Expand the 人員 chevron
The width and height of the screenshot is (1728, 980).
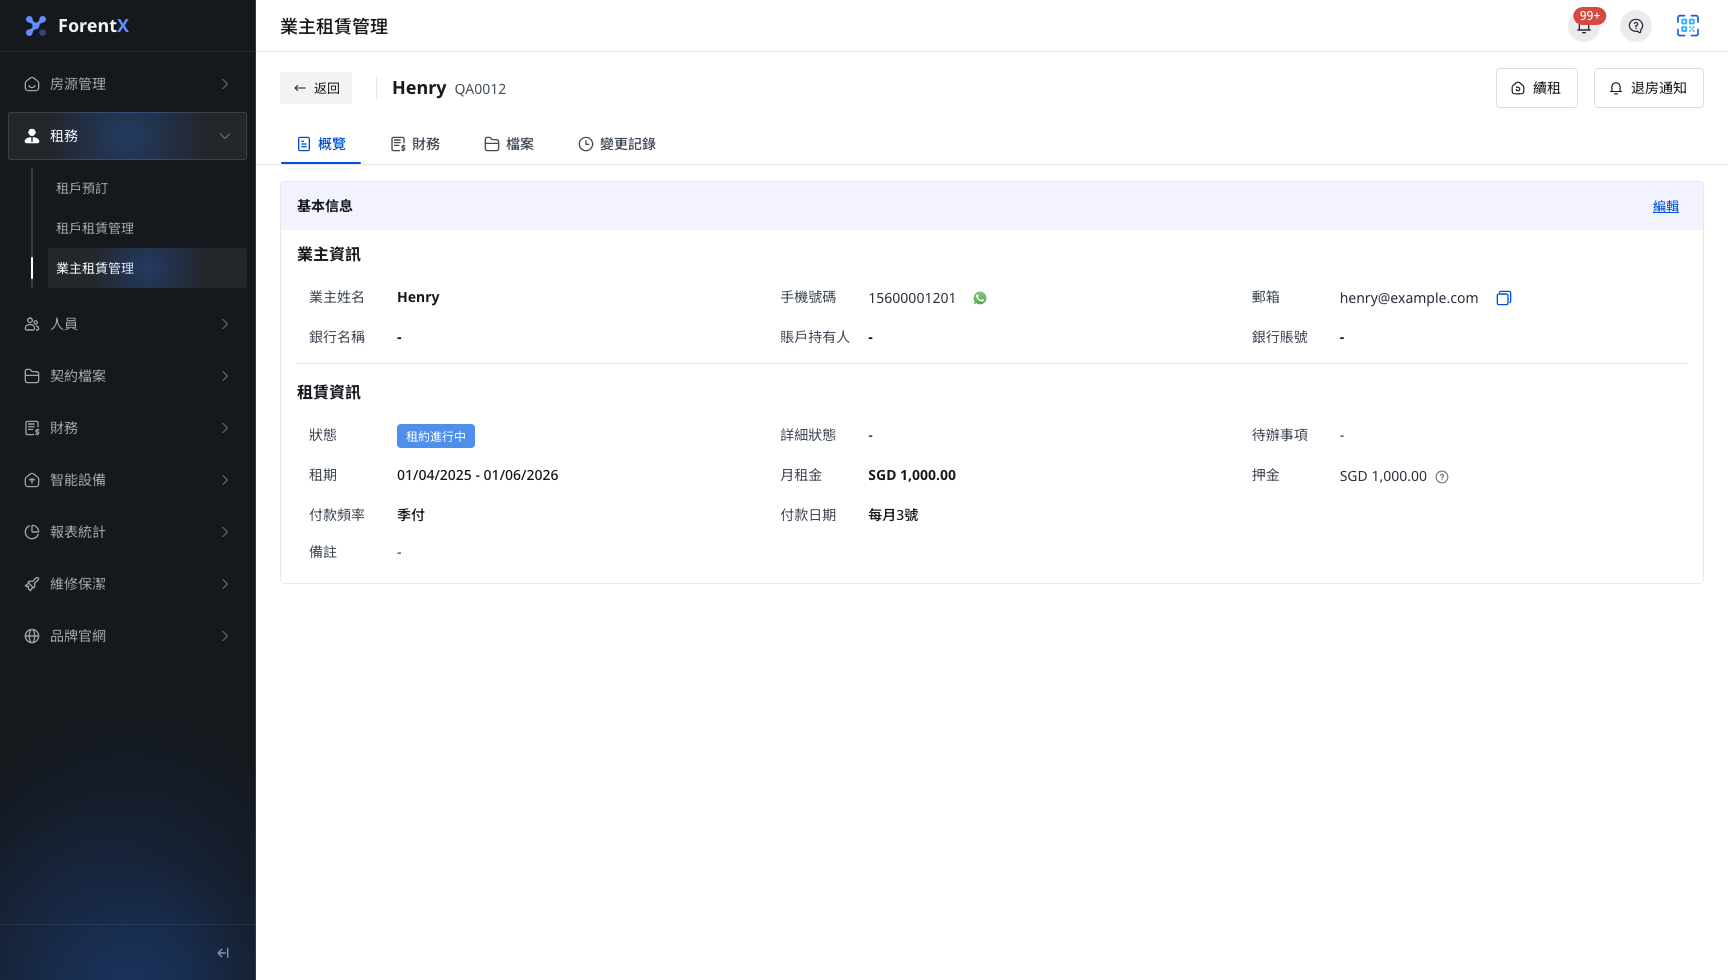pyautogui.click(x=225, y=324)
